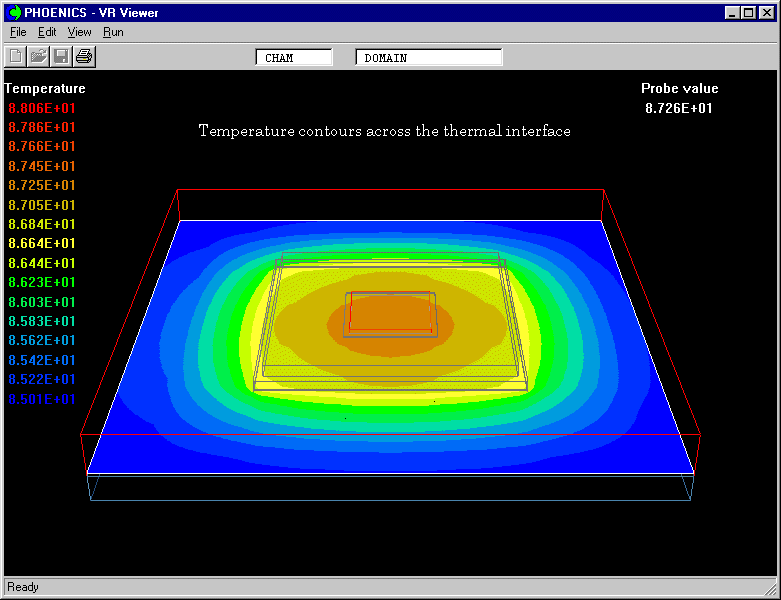Click the Open folder toolbar icon

(x=38, y=56)
